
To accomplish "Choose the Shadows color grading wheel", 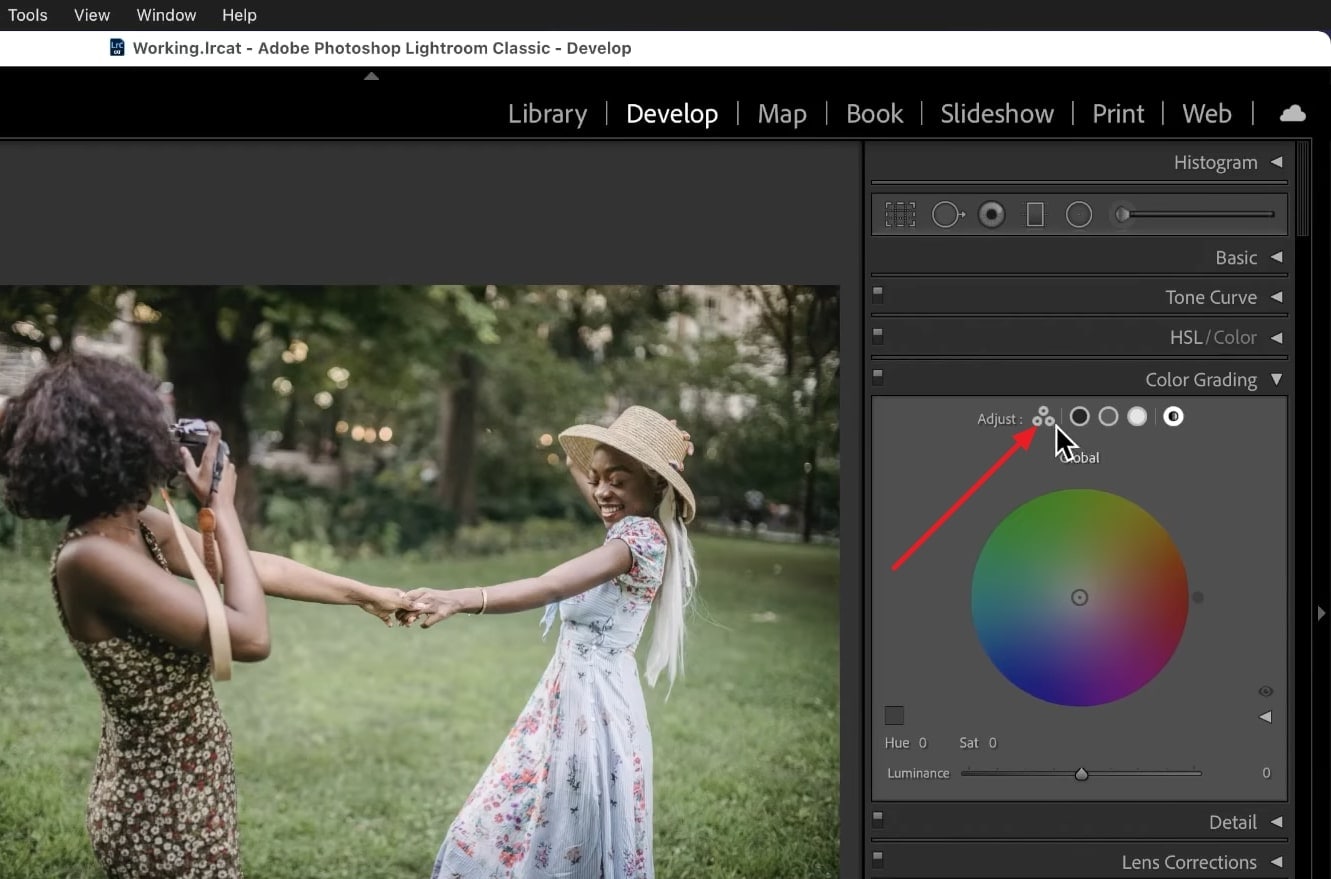I will coord(1079,416).
